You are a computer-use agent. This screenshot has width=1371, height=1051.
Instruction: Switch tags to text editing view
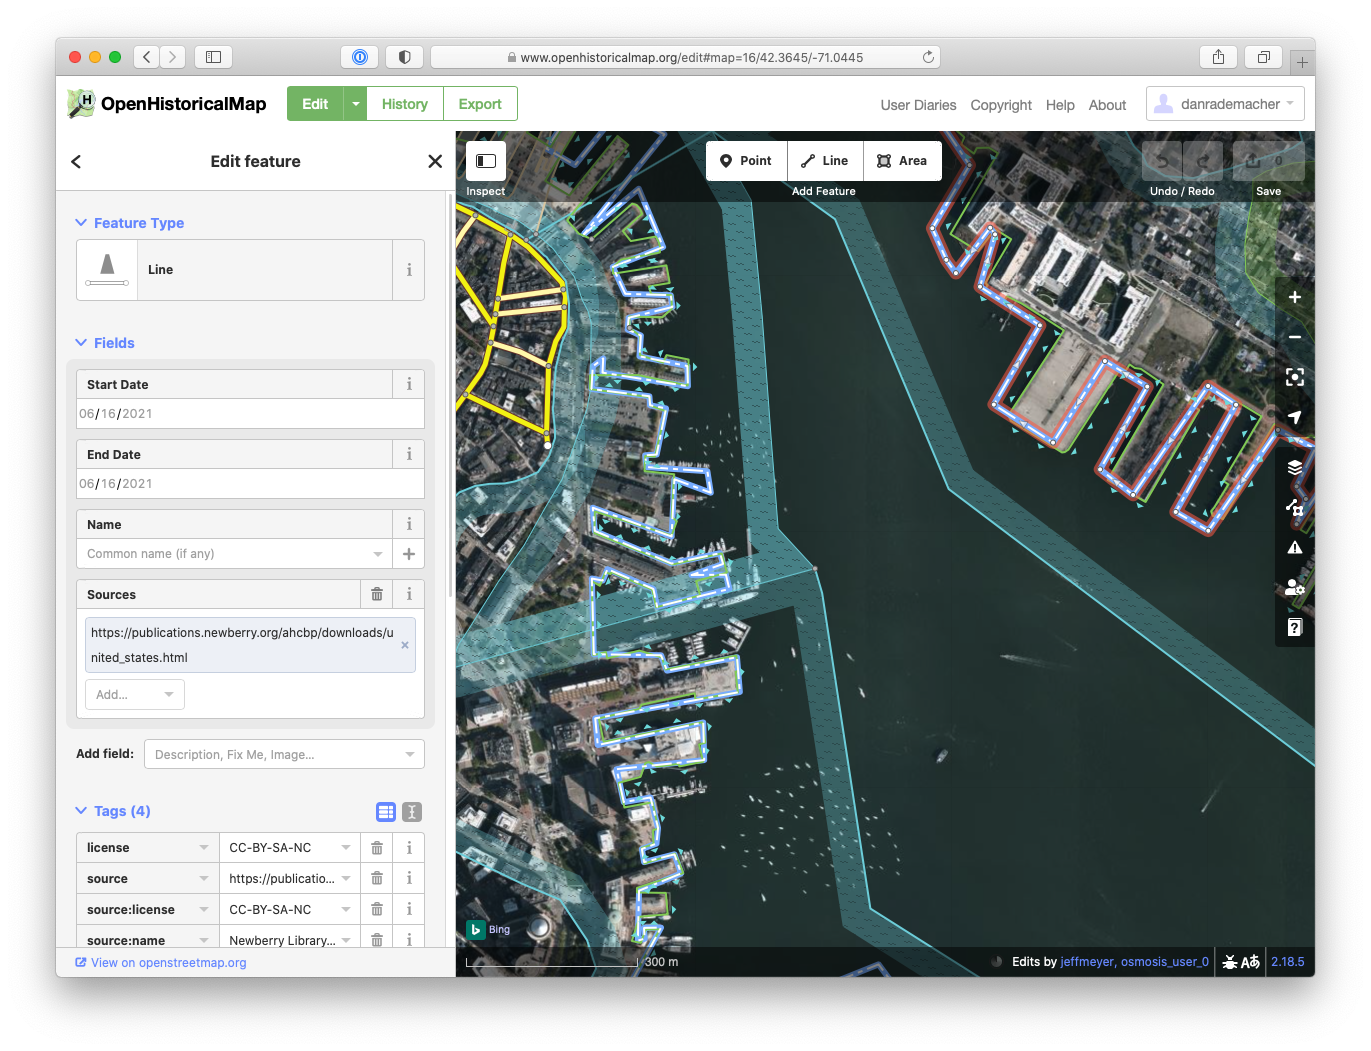[x=411, y=811]
